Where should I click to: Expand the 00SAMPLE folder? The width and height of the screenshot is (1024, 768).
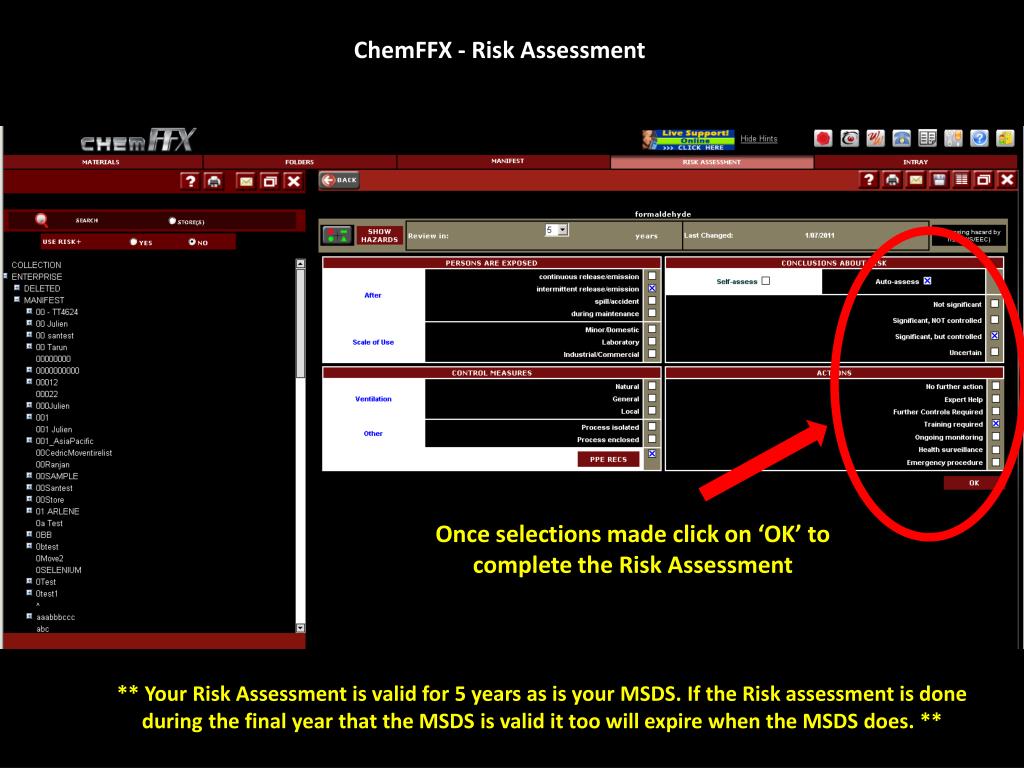29,475
